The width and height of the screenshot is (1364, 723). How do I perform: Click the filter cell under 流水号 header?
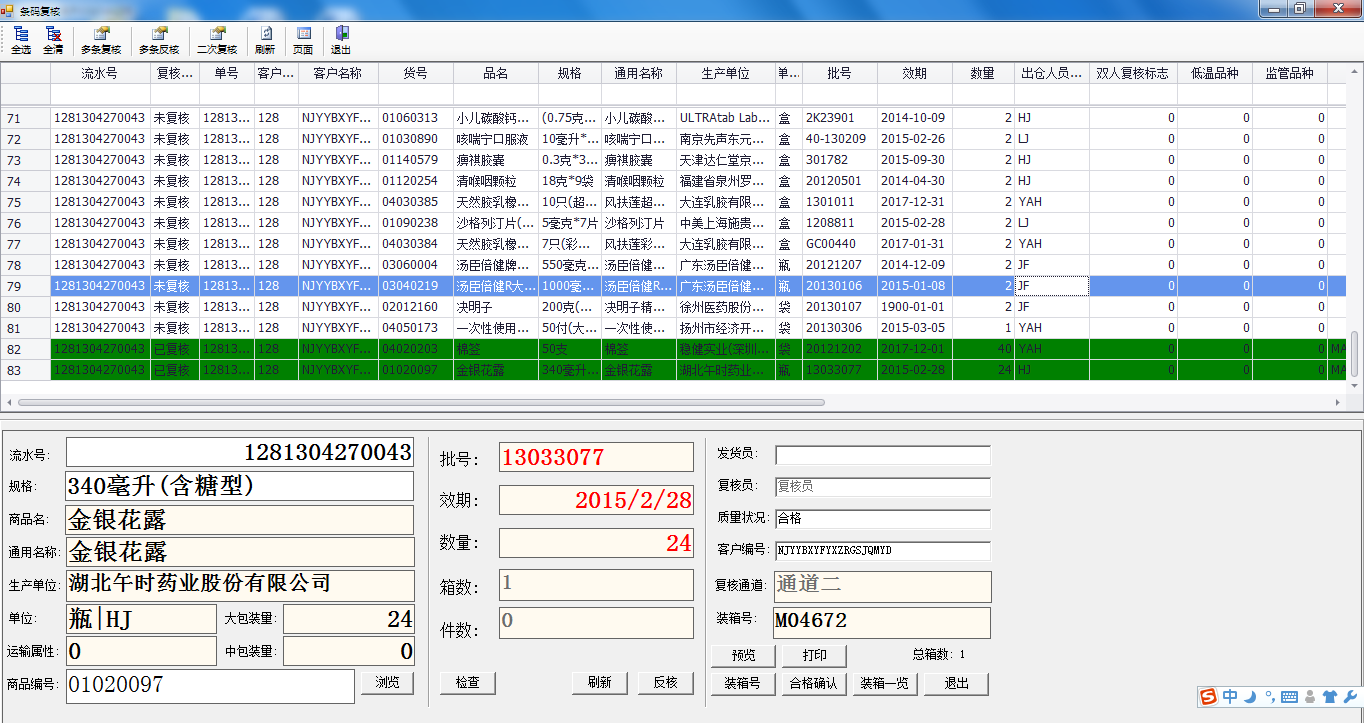click(100, 94)
